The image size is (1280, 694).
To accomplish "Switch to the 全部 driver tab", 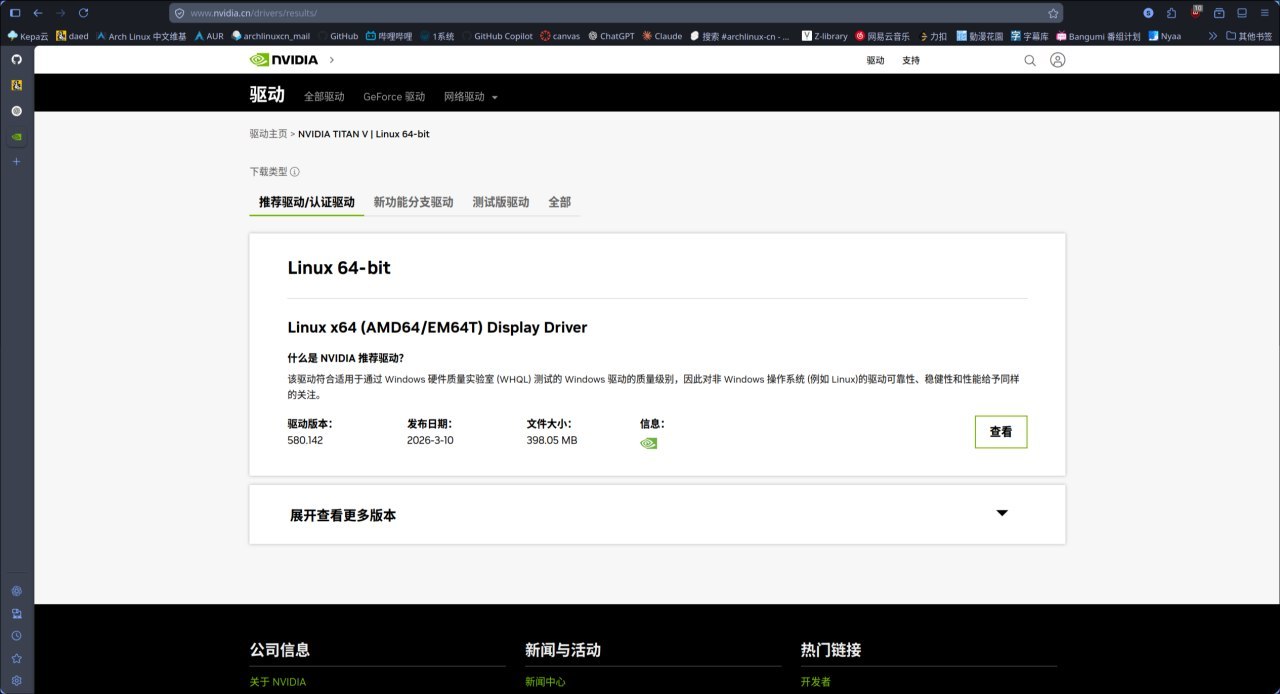I will click(x=559, y=201).
